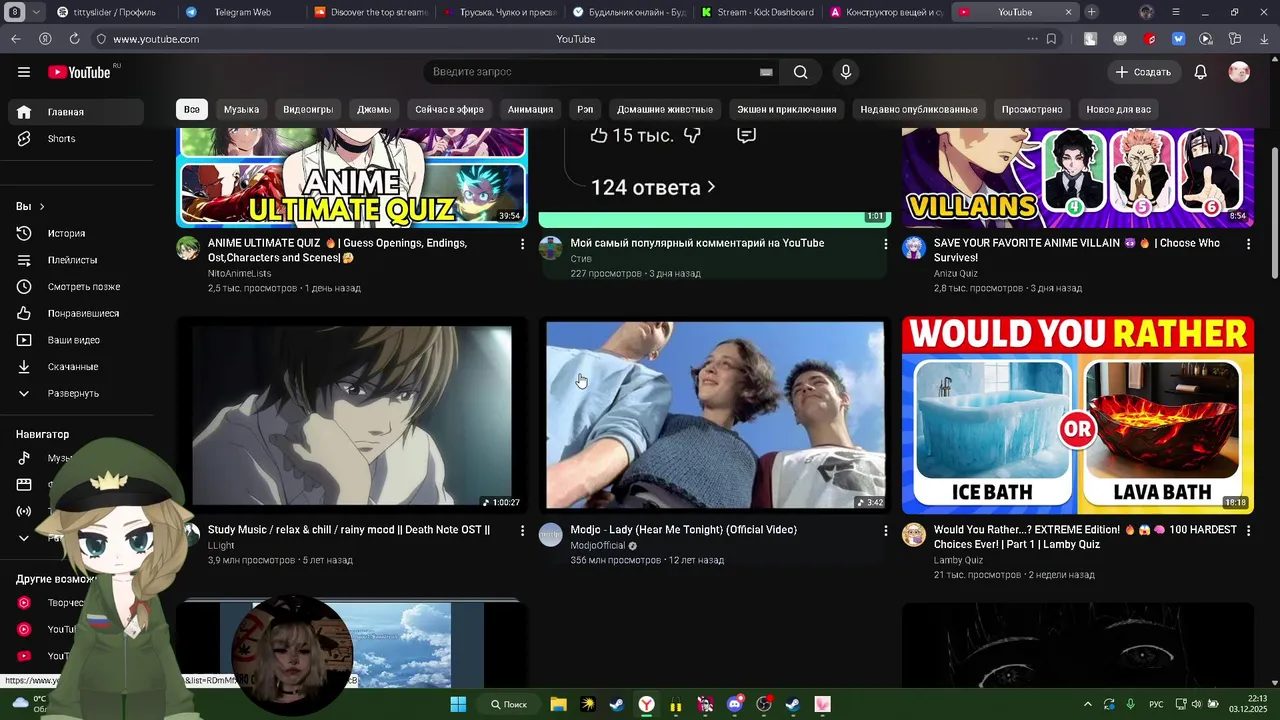
Task: Show hidden system tray icons chevron
Action: coord(1088,704)
